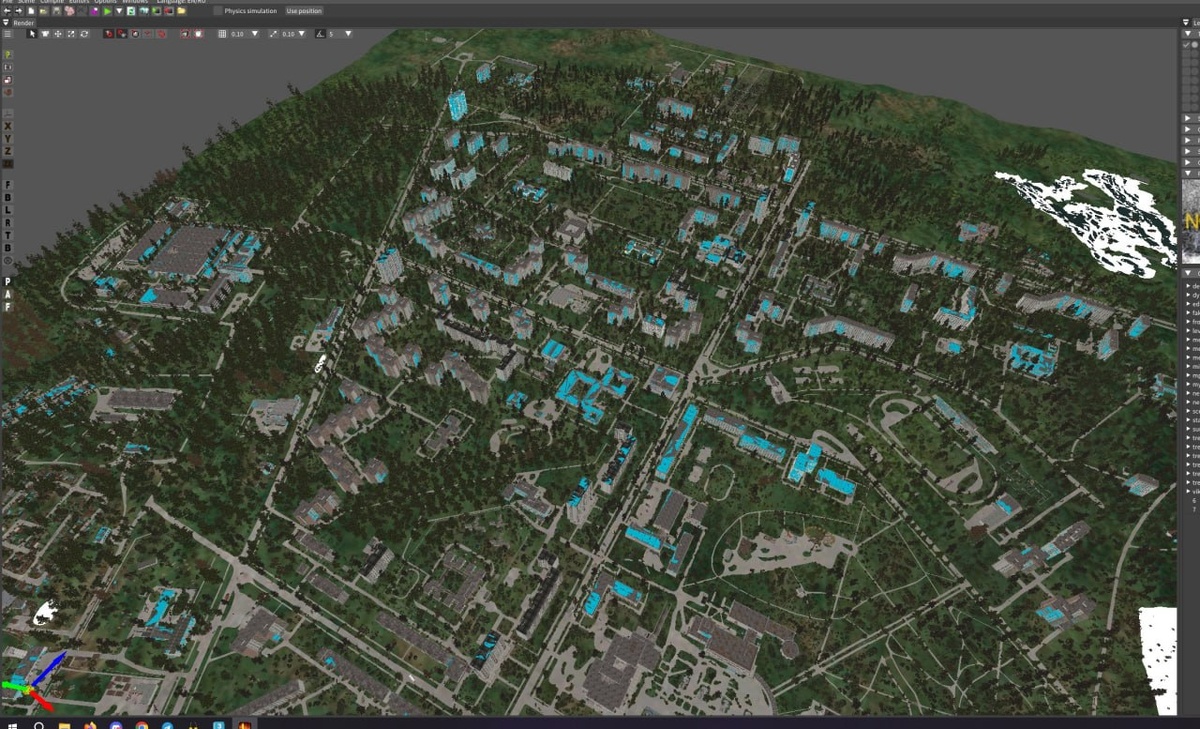
Task: Click the red-white cube sidebar icon
Action: [x=8, y=80]
